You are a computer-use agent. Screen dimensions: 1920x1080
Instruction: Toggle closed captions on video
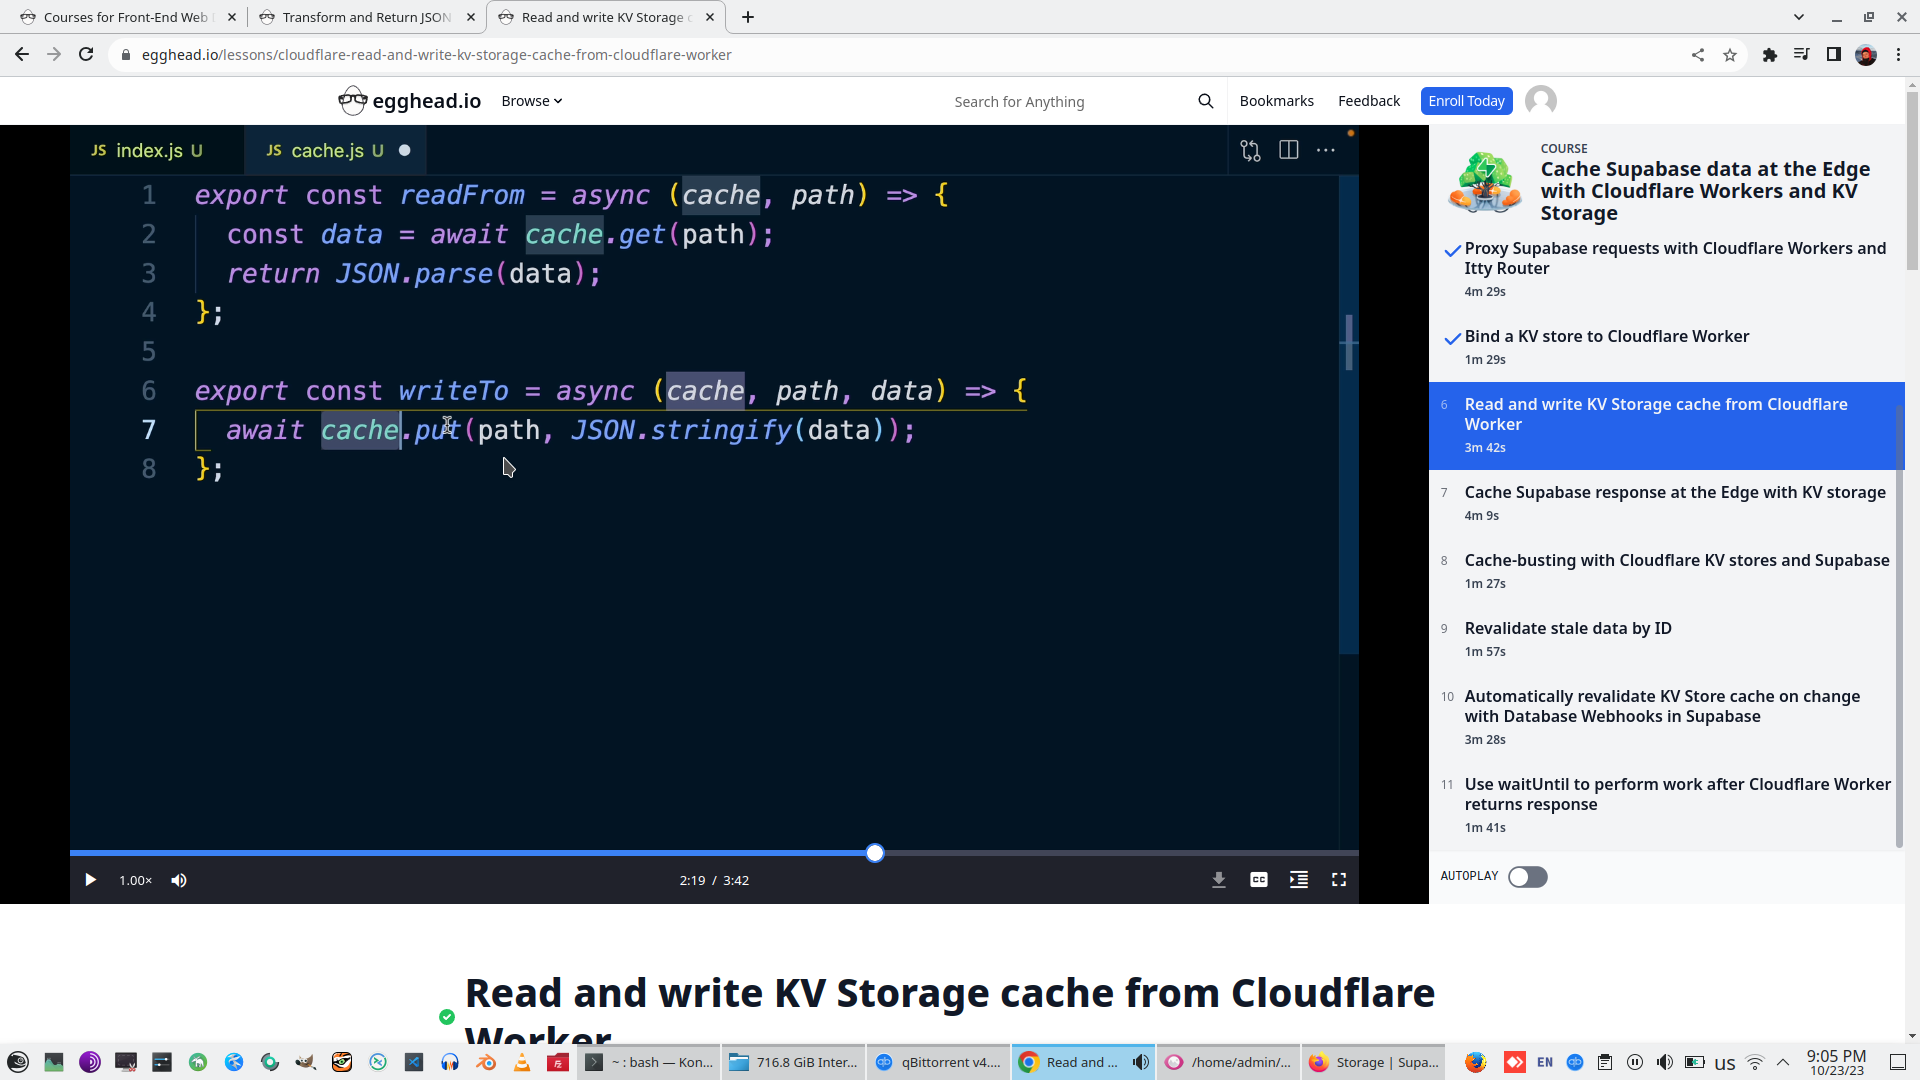pyautogui.click(x=1258, y=880)
